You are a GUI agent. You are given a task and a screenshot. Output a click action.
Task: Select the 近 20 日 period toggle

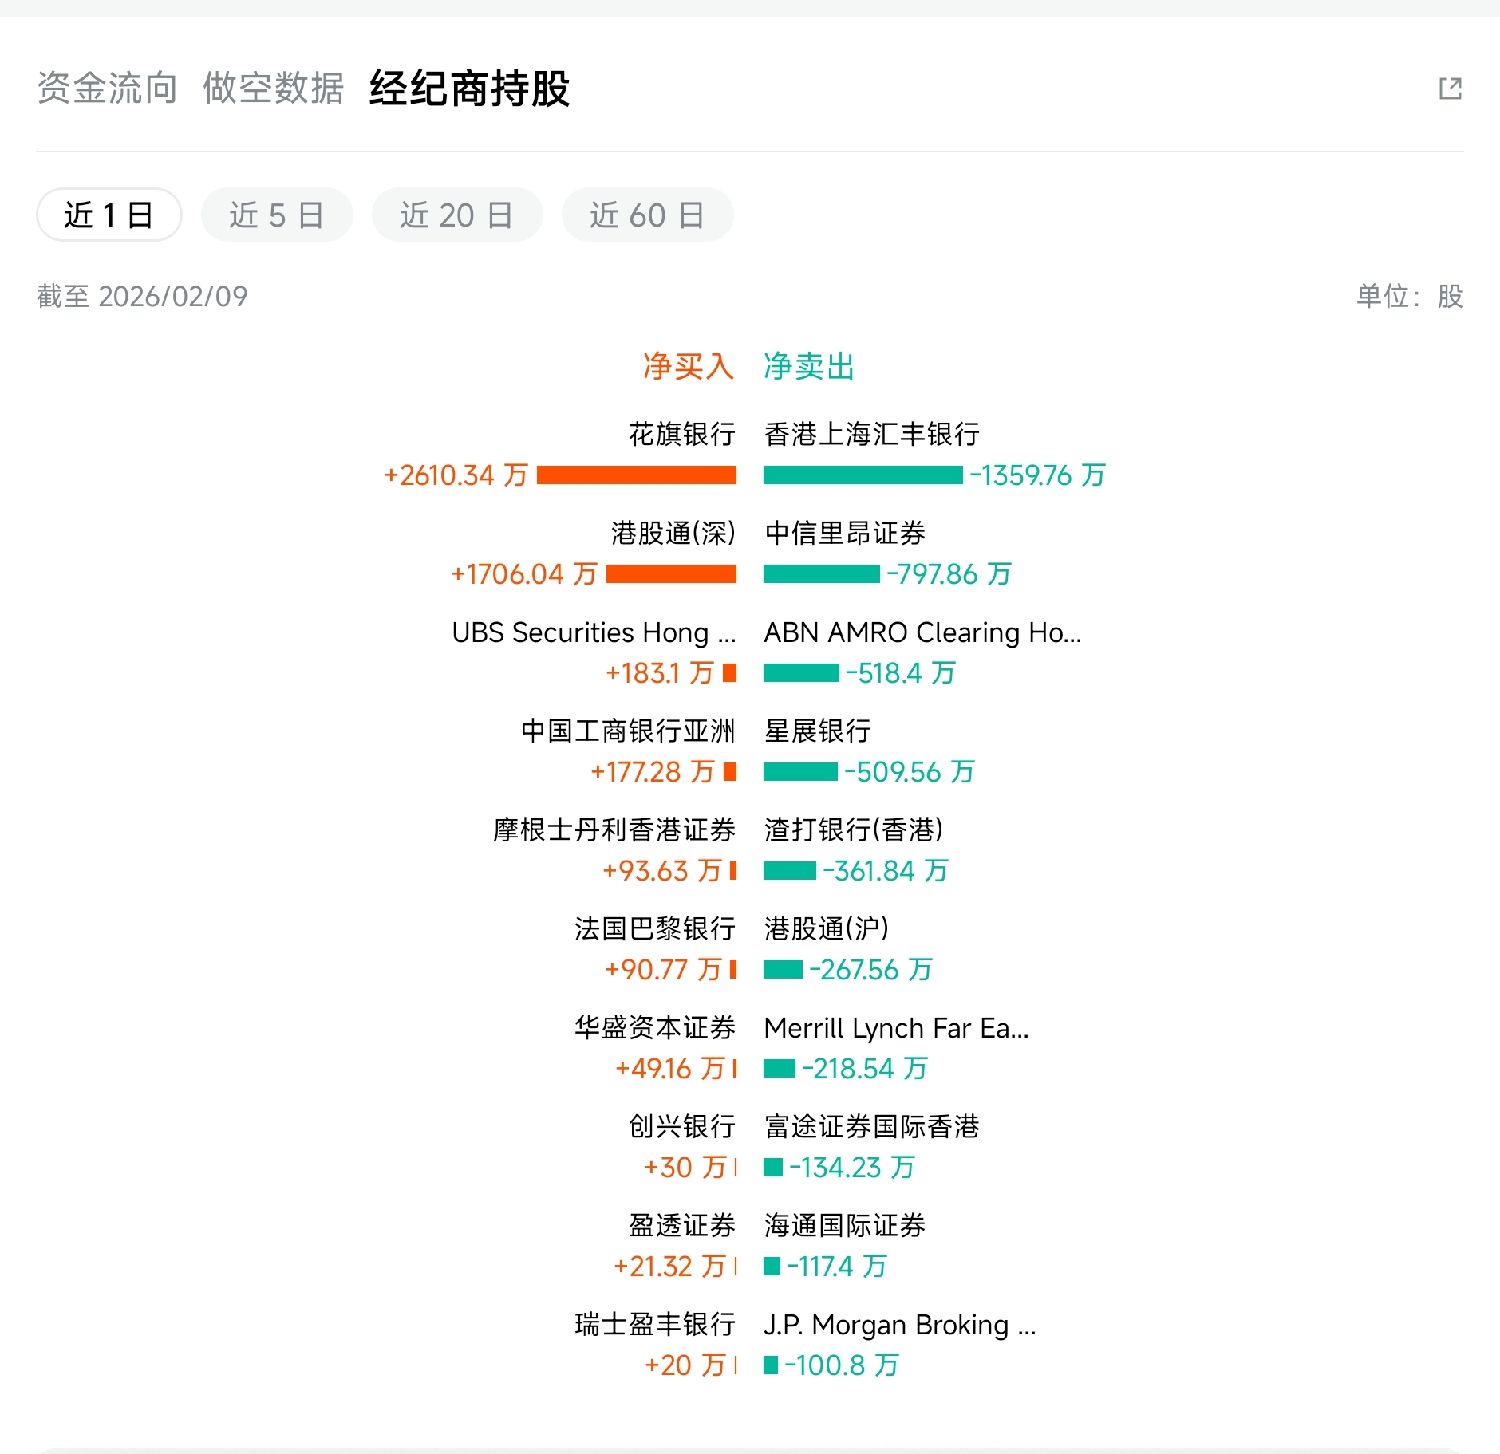[457, 215]
